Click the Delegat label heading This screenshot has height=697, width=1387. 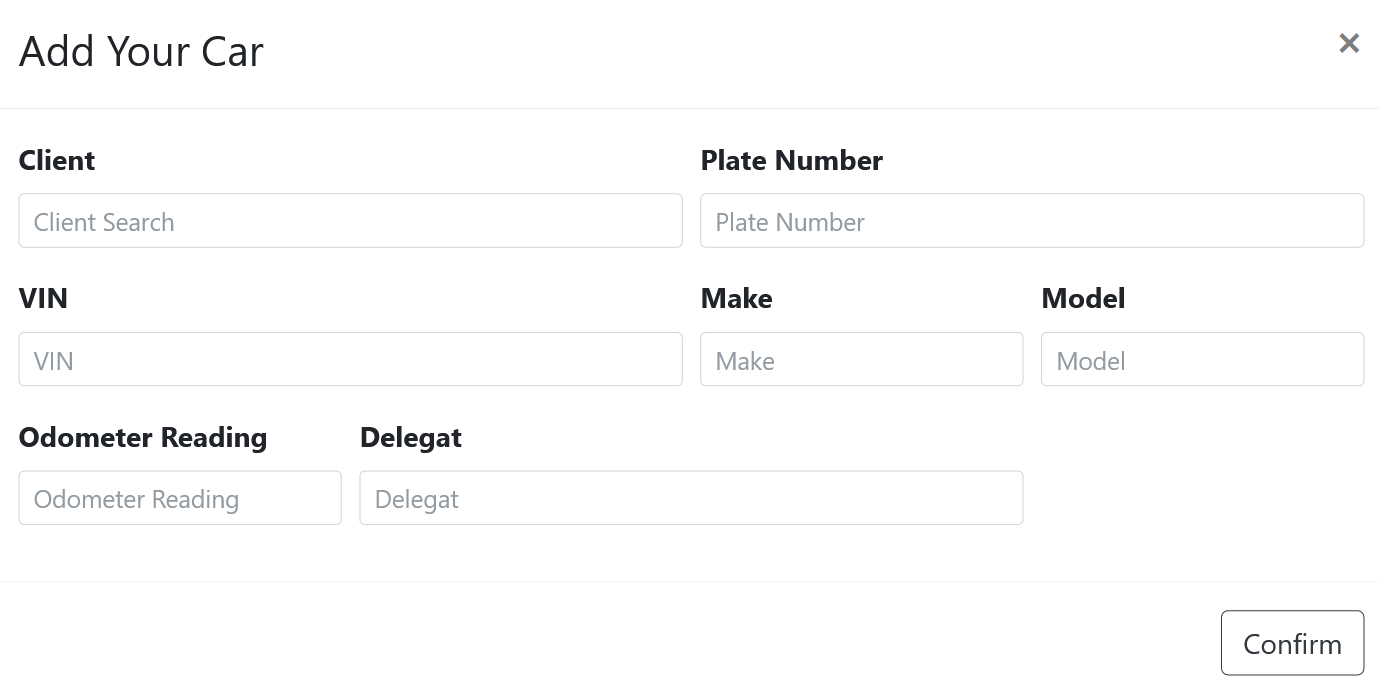(411, 437)
